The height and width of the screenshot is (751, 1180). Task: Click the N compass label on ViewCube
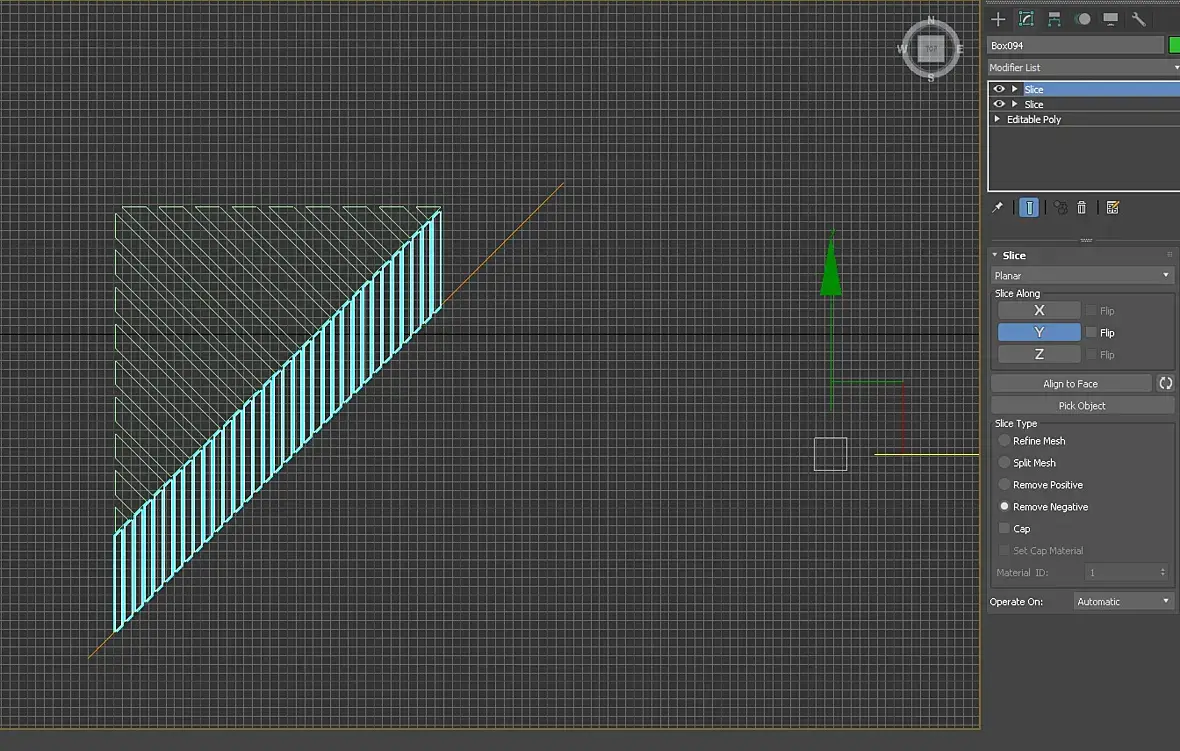pyautogui.click(x=931, y=20)
